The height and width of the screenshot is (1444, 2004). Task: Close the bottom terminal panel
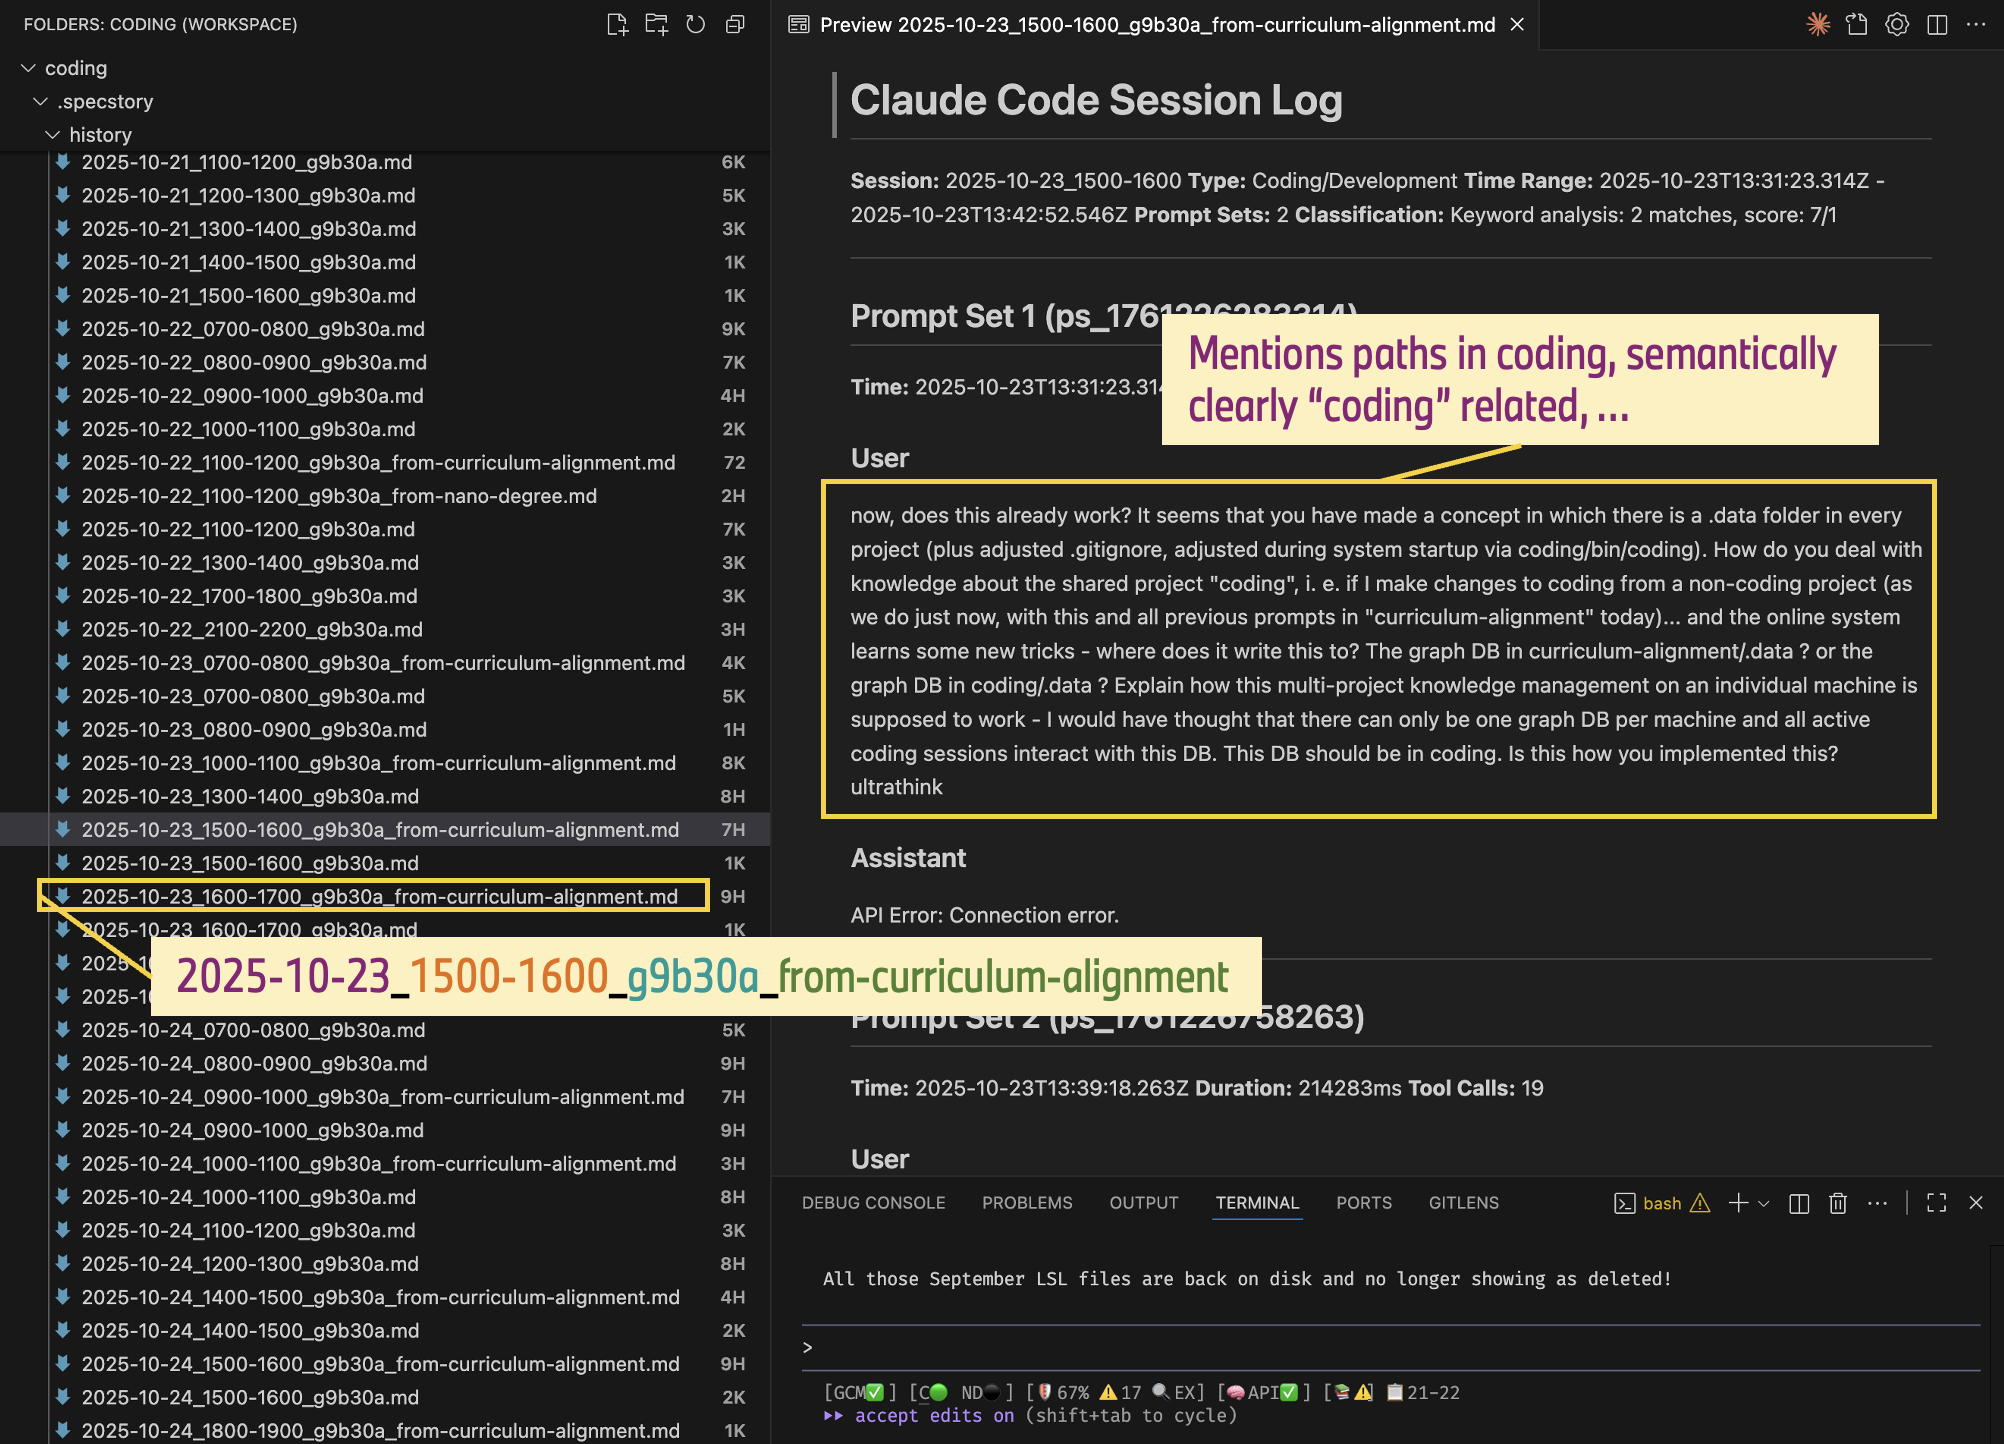point(1976,1203)
